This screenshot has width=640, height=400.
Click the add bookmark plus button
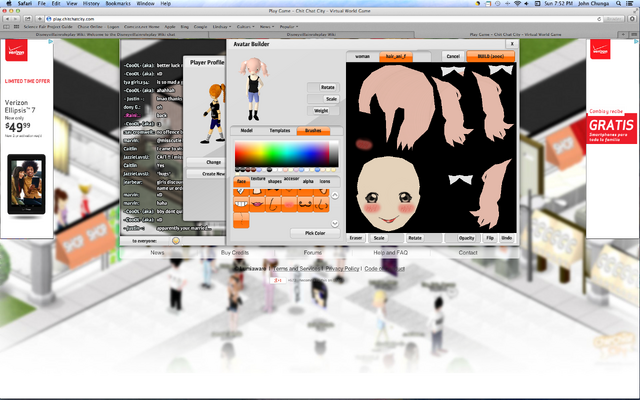39,19
